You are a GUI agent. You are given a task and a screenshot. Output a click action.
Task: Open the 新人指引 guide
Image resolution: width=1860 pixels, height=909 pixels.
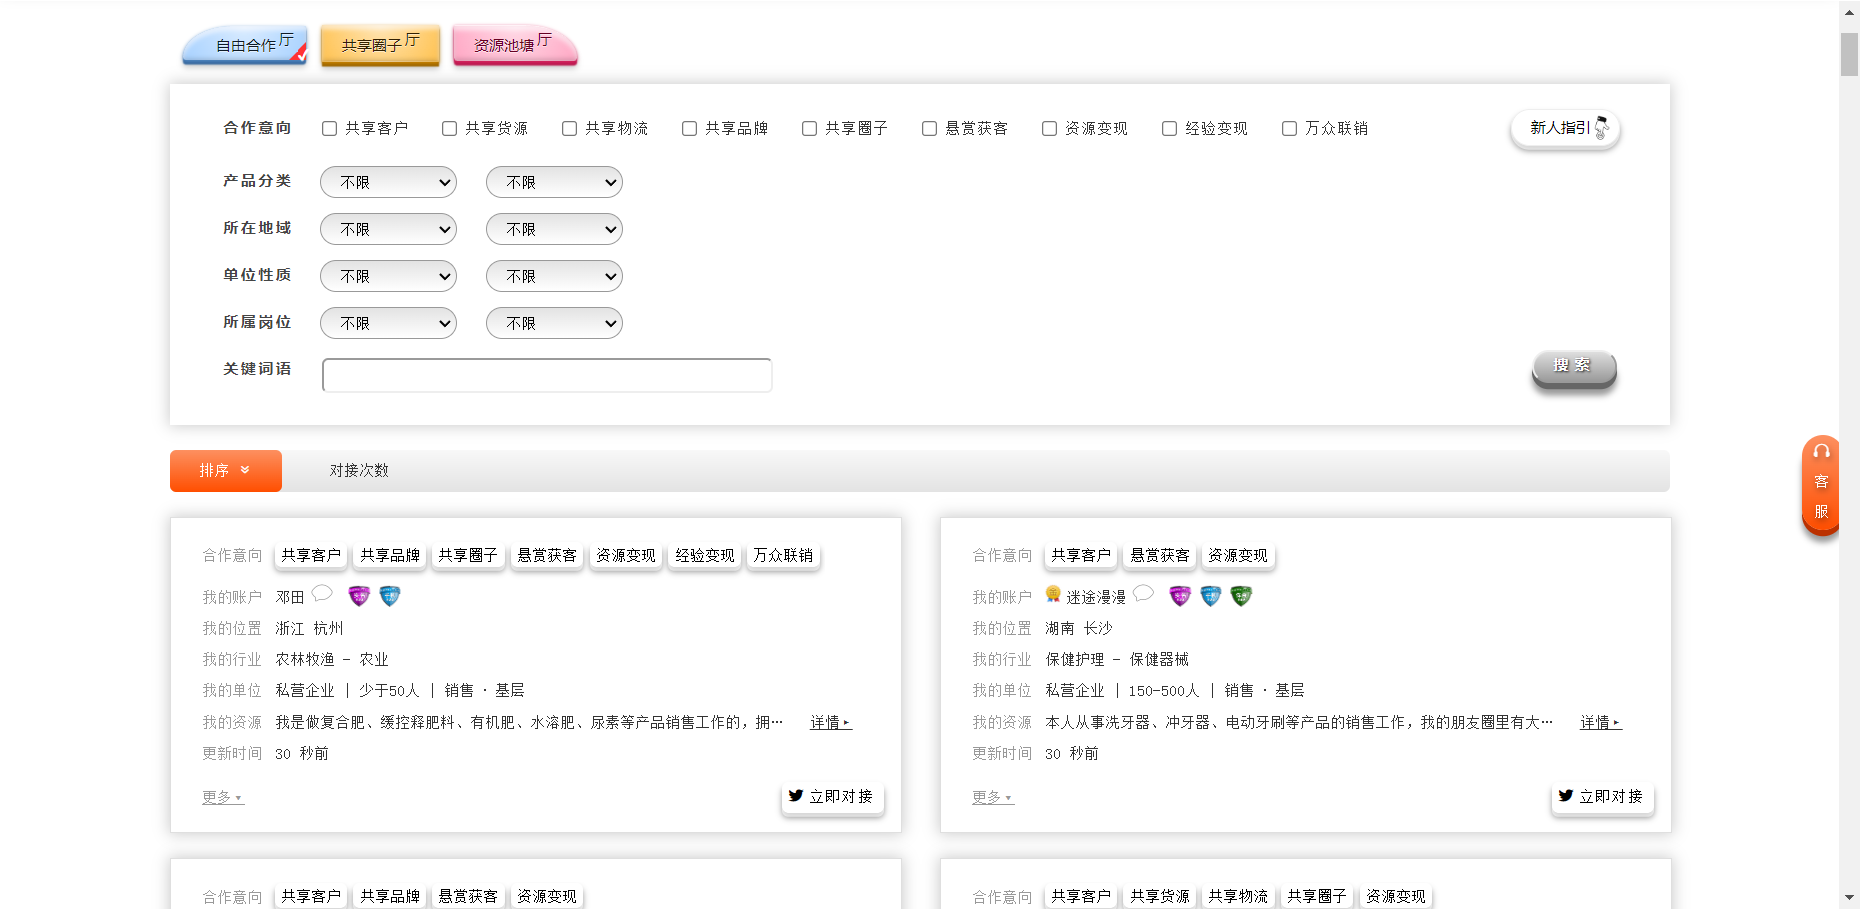coord(1565,128)
